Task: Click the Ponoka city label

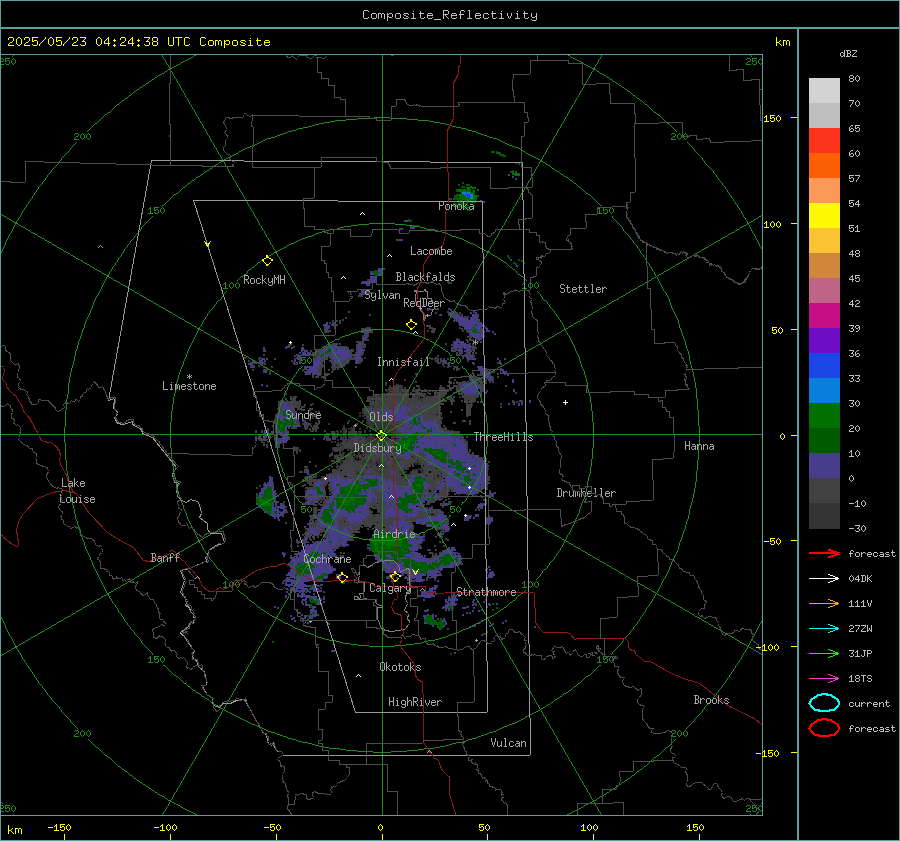Action: (x=456, y=206)
